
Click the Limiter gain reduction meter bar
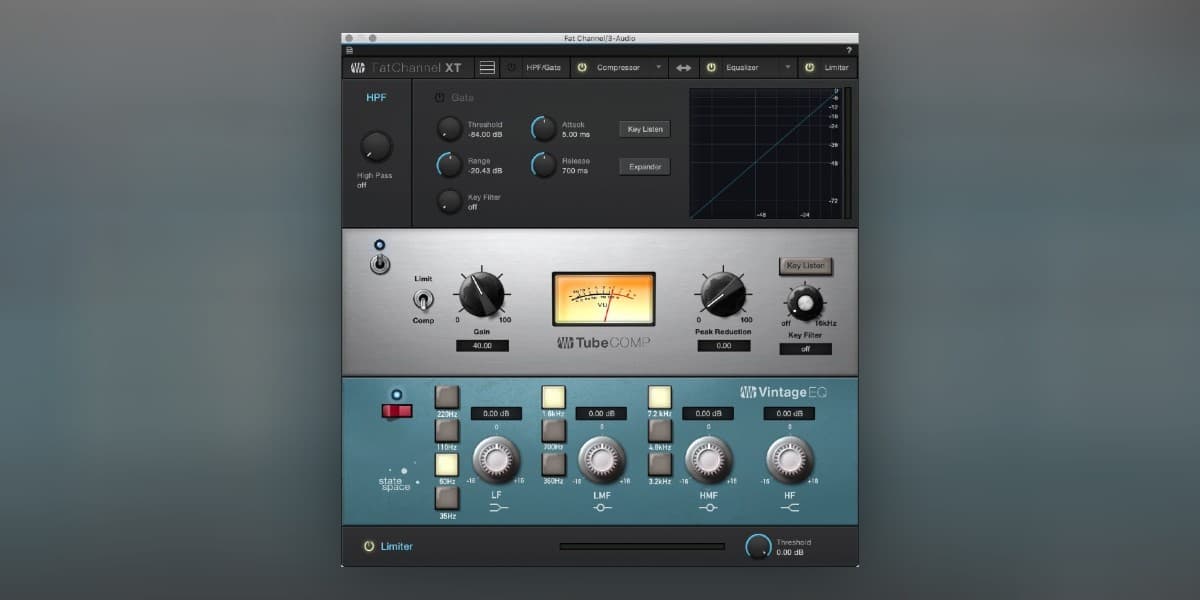coord(642,547)
